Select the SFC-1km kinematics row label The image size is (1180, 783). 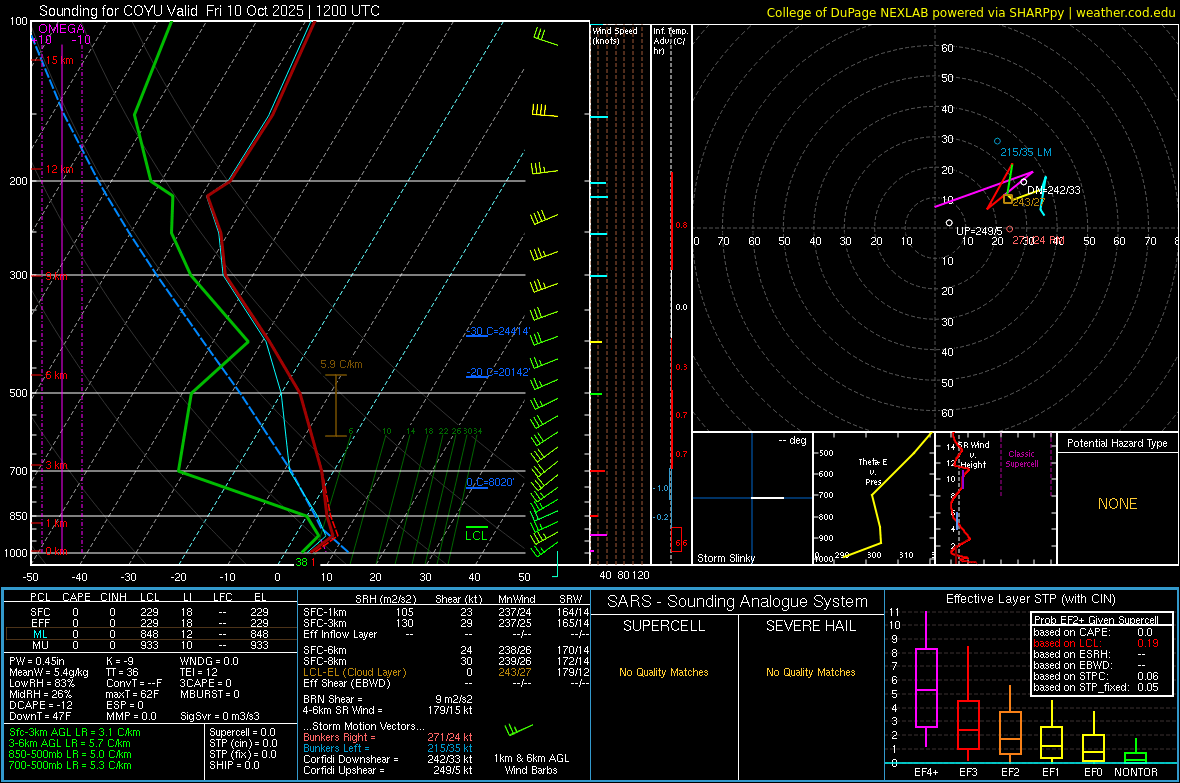(x=325, y=613)
